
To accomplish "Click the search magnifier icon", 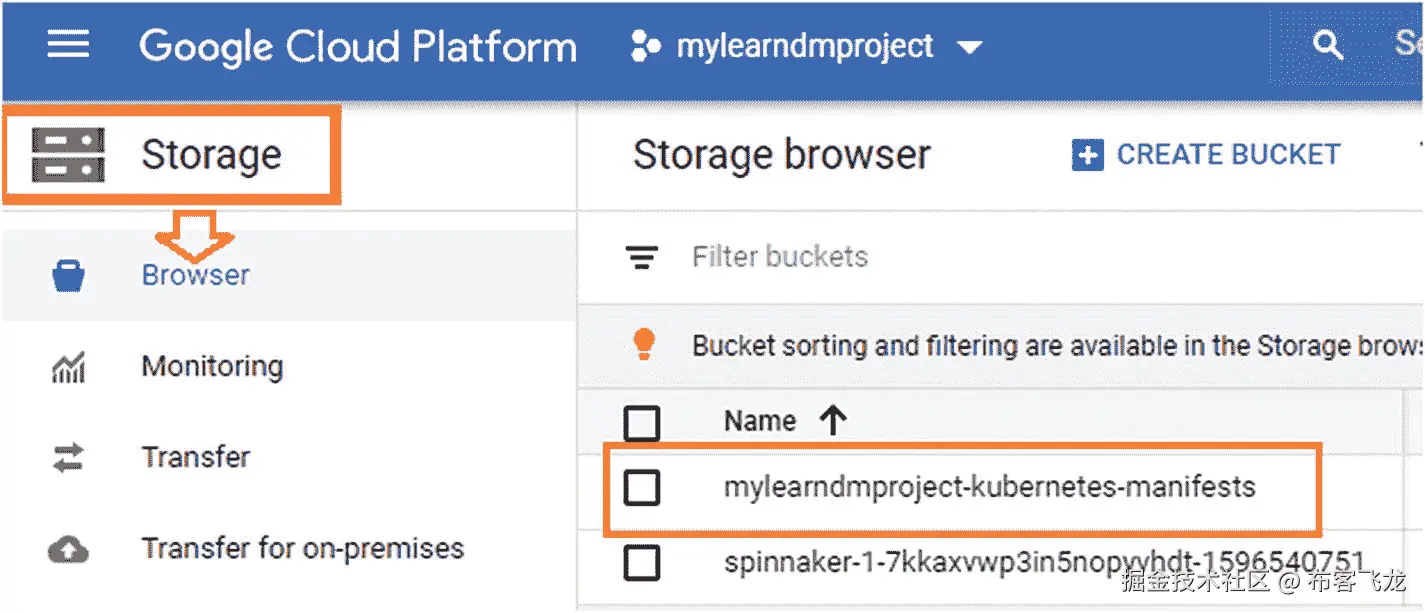I will [1327, 45].
